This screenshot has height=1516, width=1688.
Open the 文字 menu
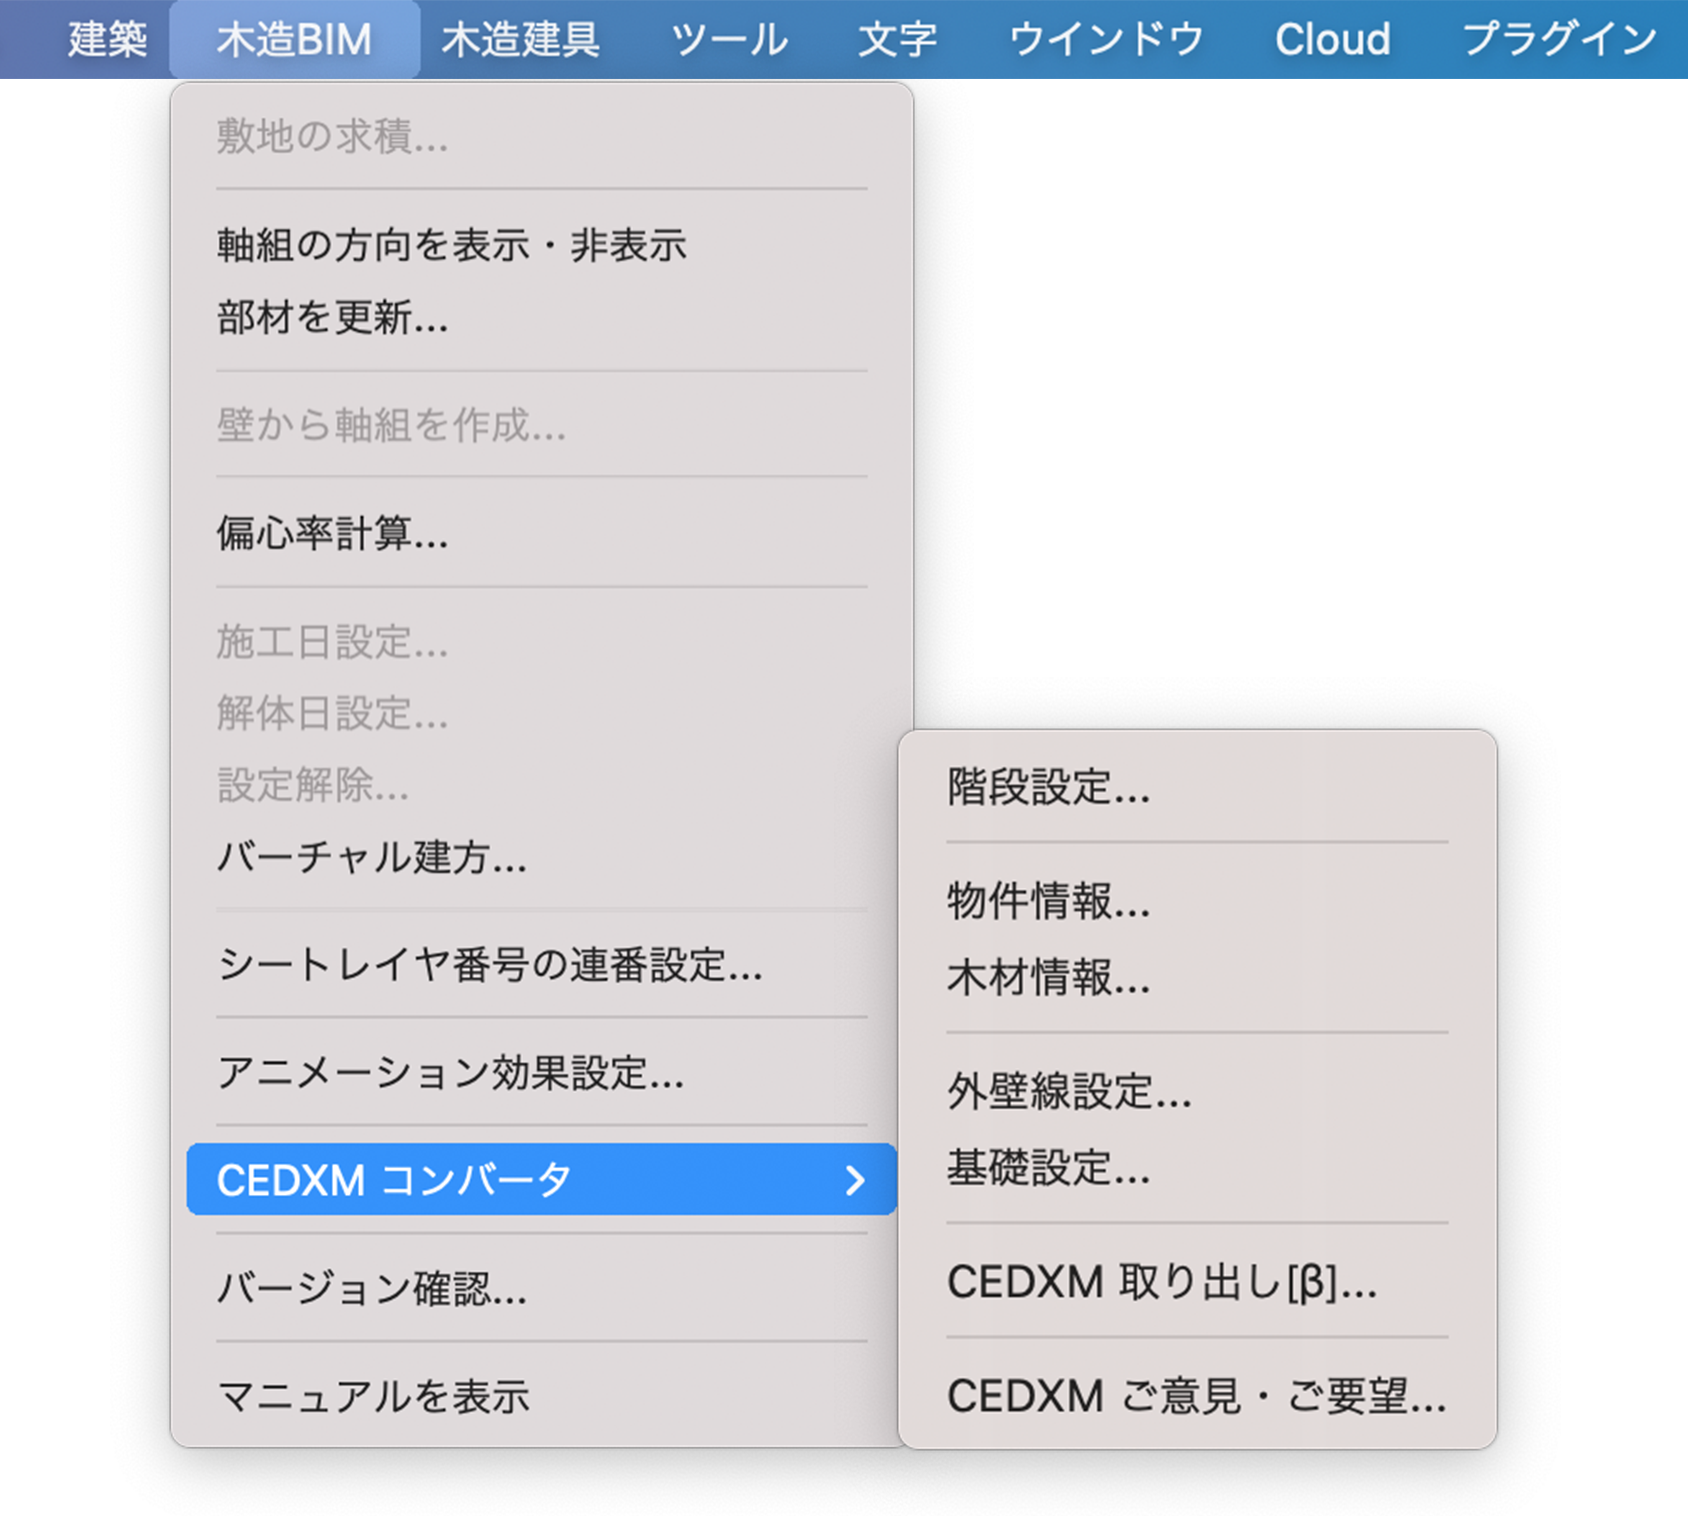point(897,39)
